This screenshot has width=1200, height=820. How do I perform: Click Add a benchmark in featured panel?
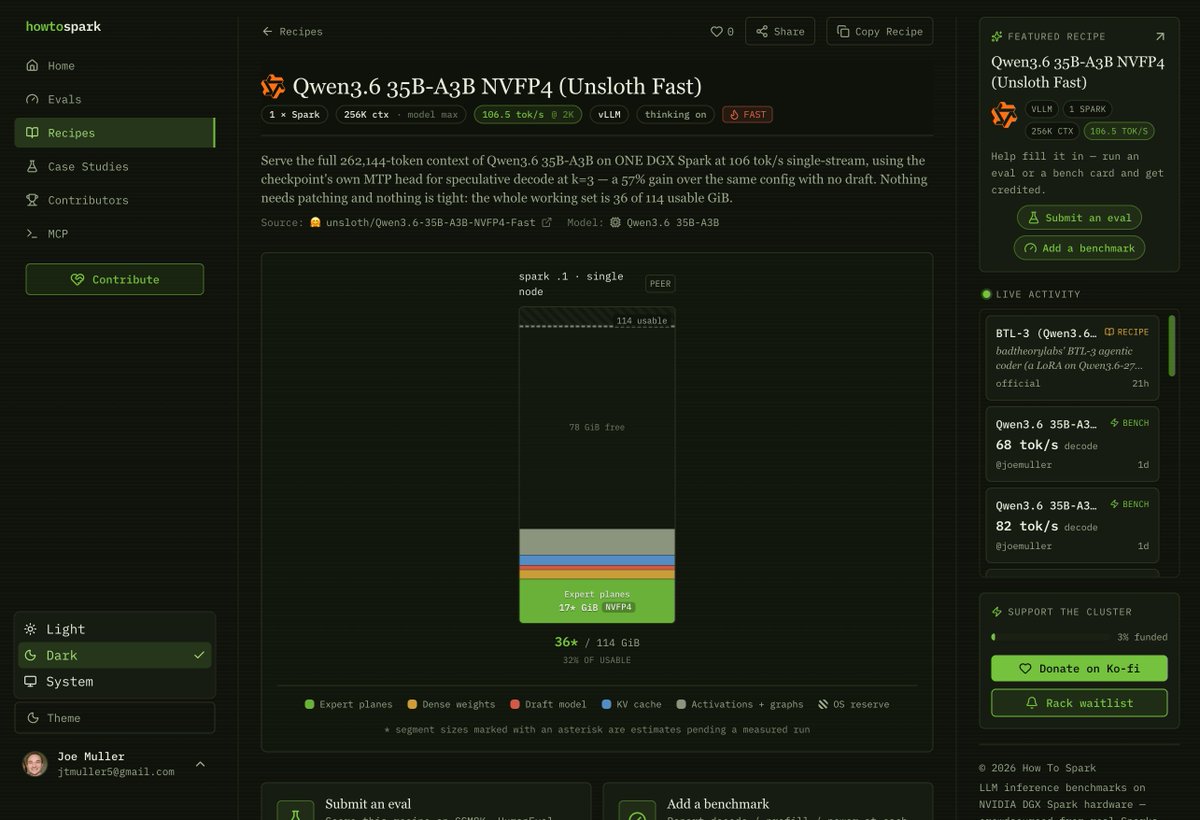(1080, 248)
